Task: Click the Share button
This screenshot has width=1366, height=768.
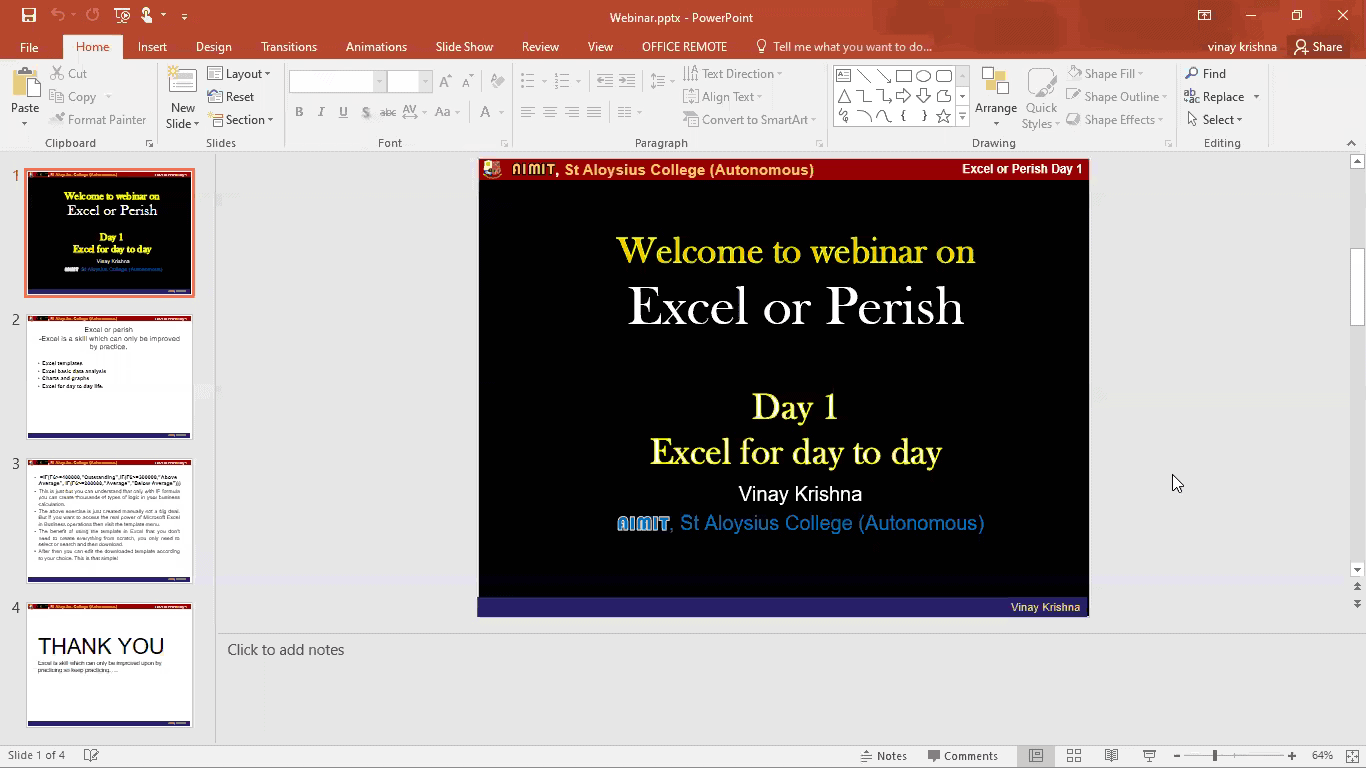Action: pos(1317,47)
